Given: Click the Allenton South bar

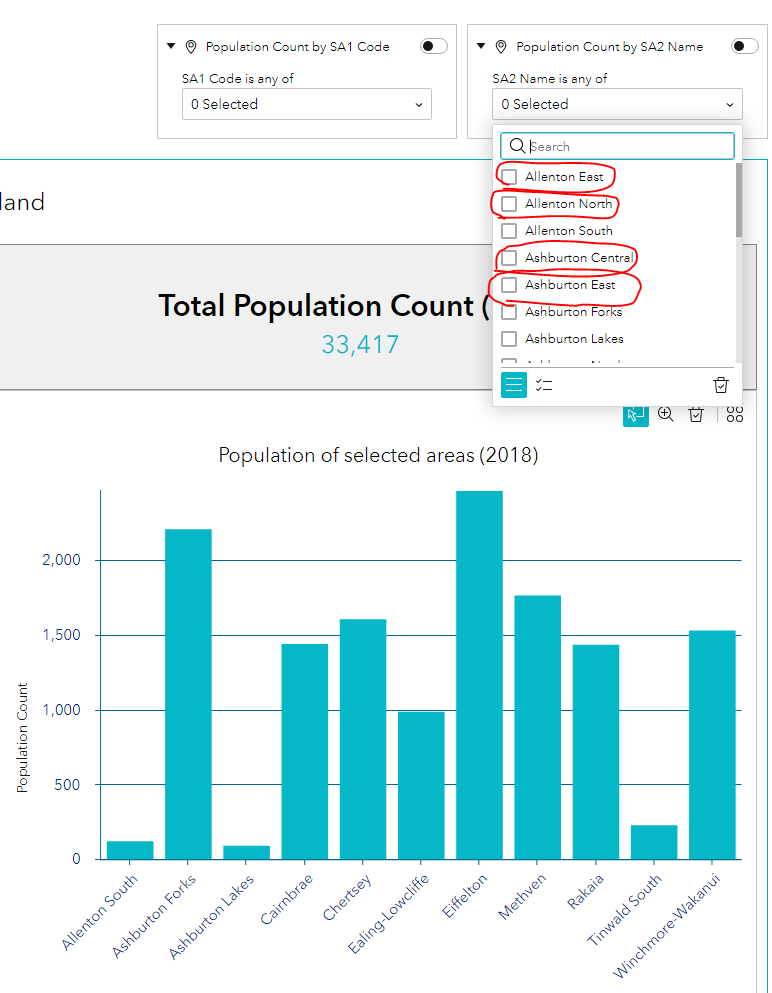Looking at the screenshot, I should (x=130, y=850).
